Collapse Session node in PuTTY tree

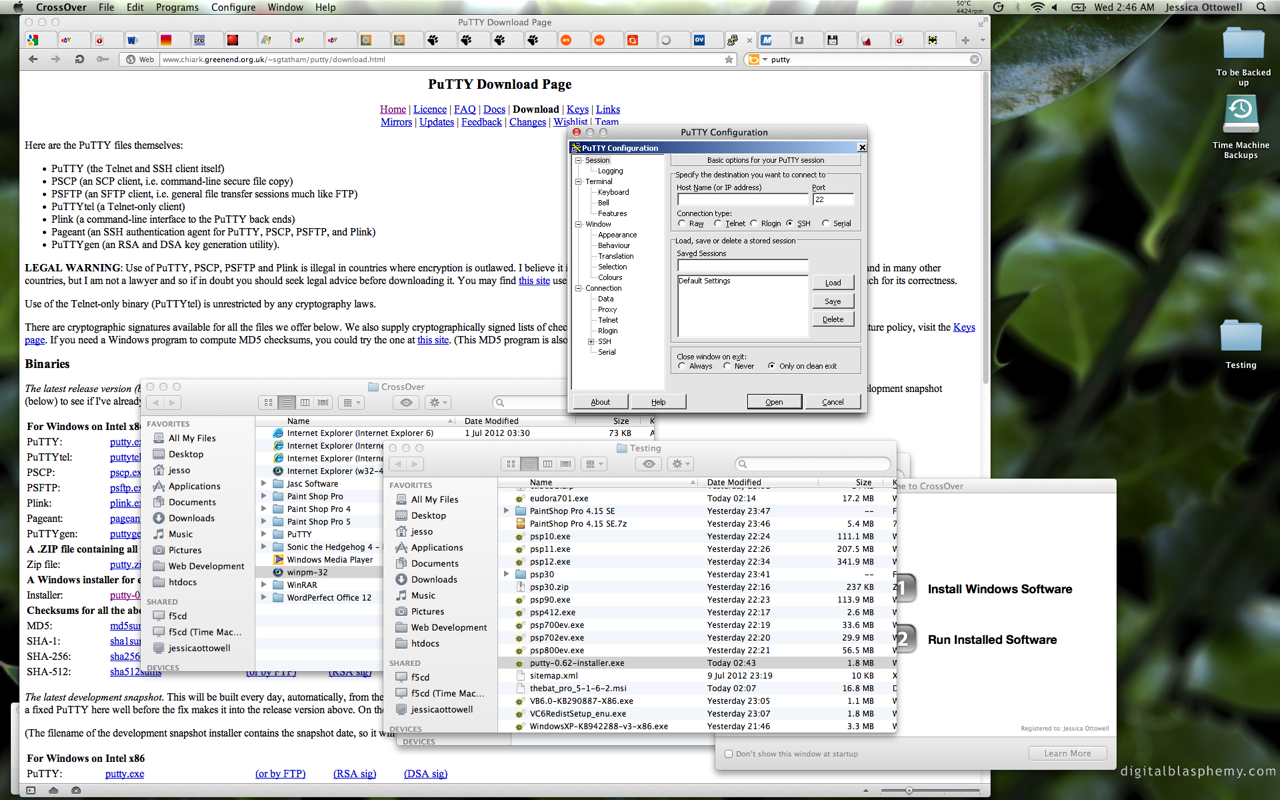click(578, 160)
